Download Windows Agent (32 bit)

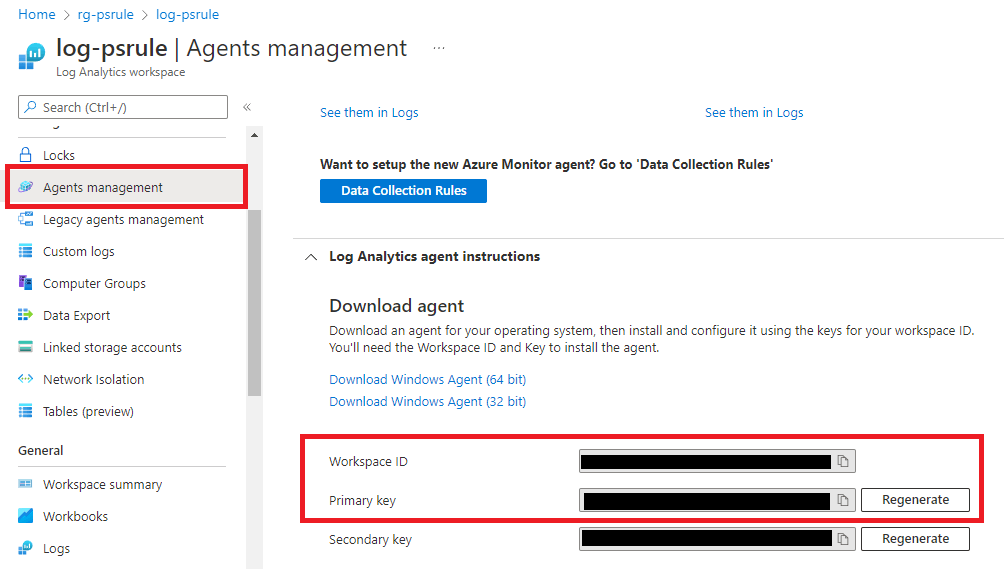coord(427,401)
